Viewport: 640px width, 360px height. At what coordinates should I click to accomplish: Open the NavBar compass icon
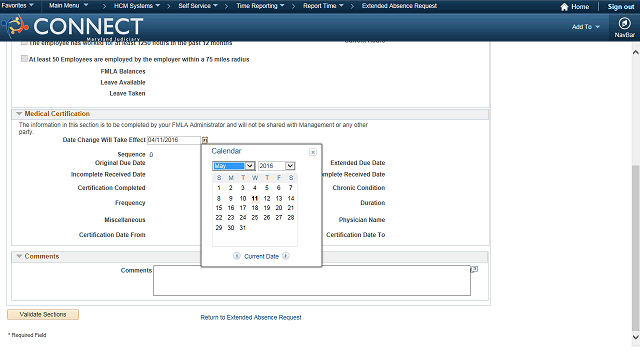[624, 23]
